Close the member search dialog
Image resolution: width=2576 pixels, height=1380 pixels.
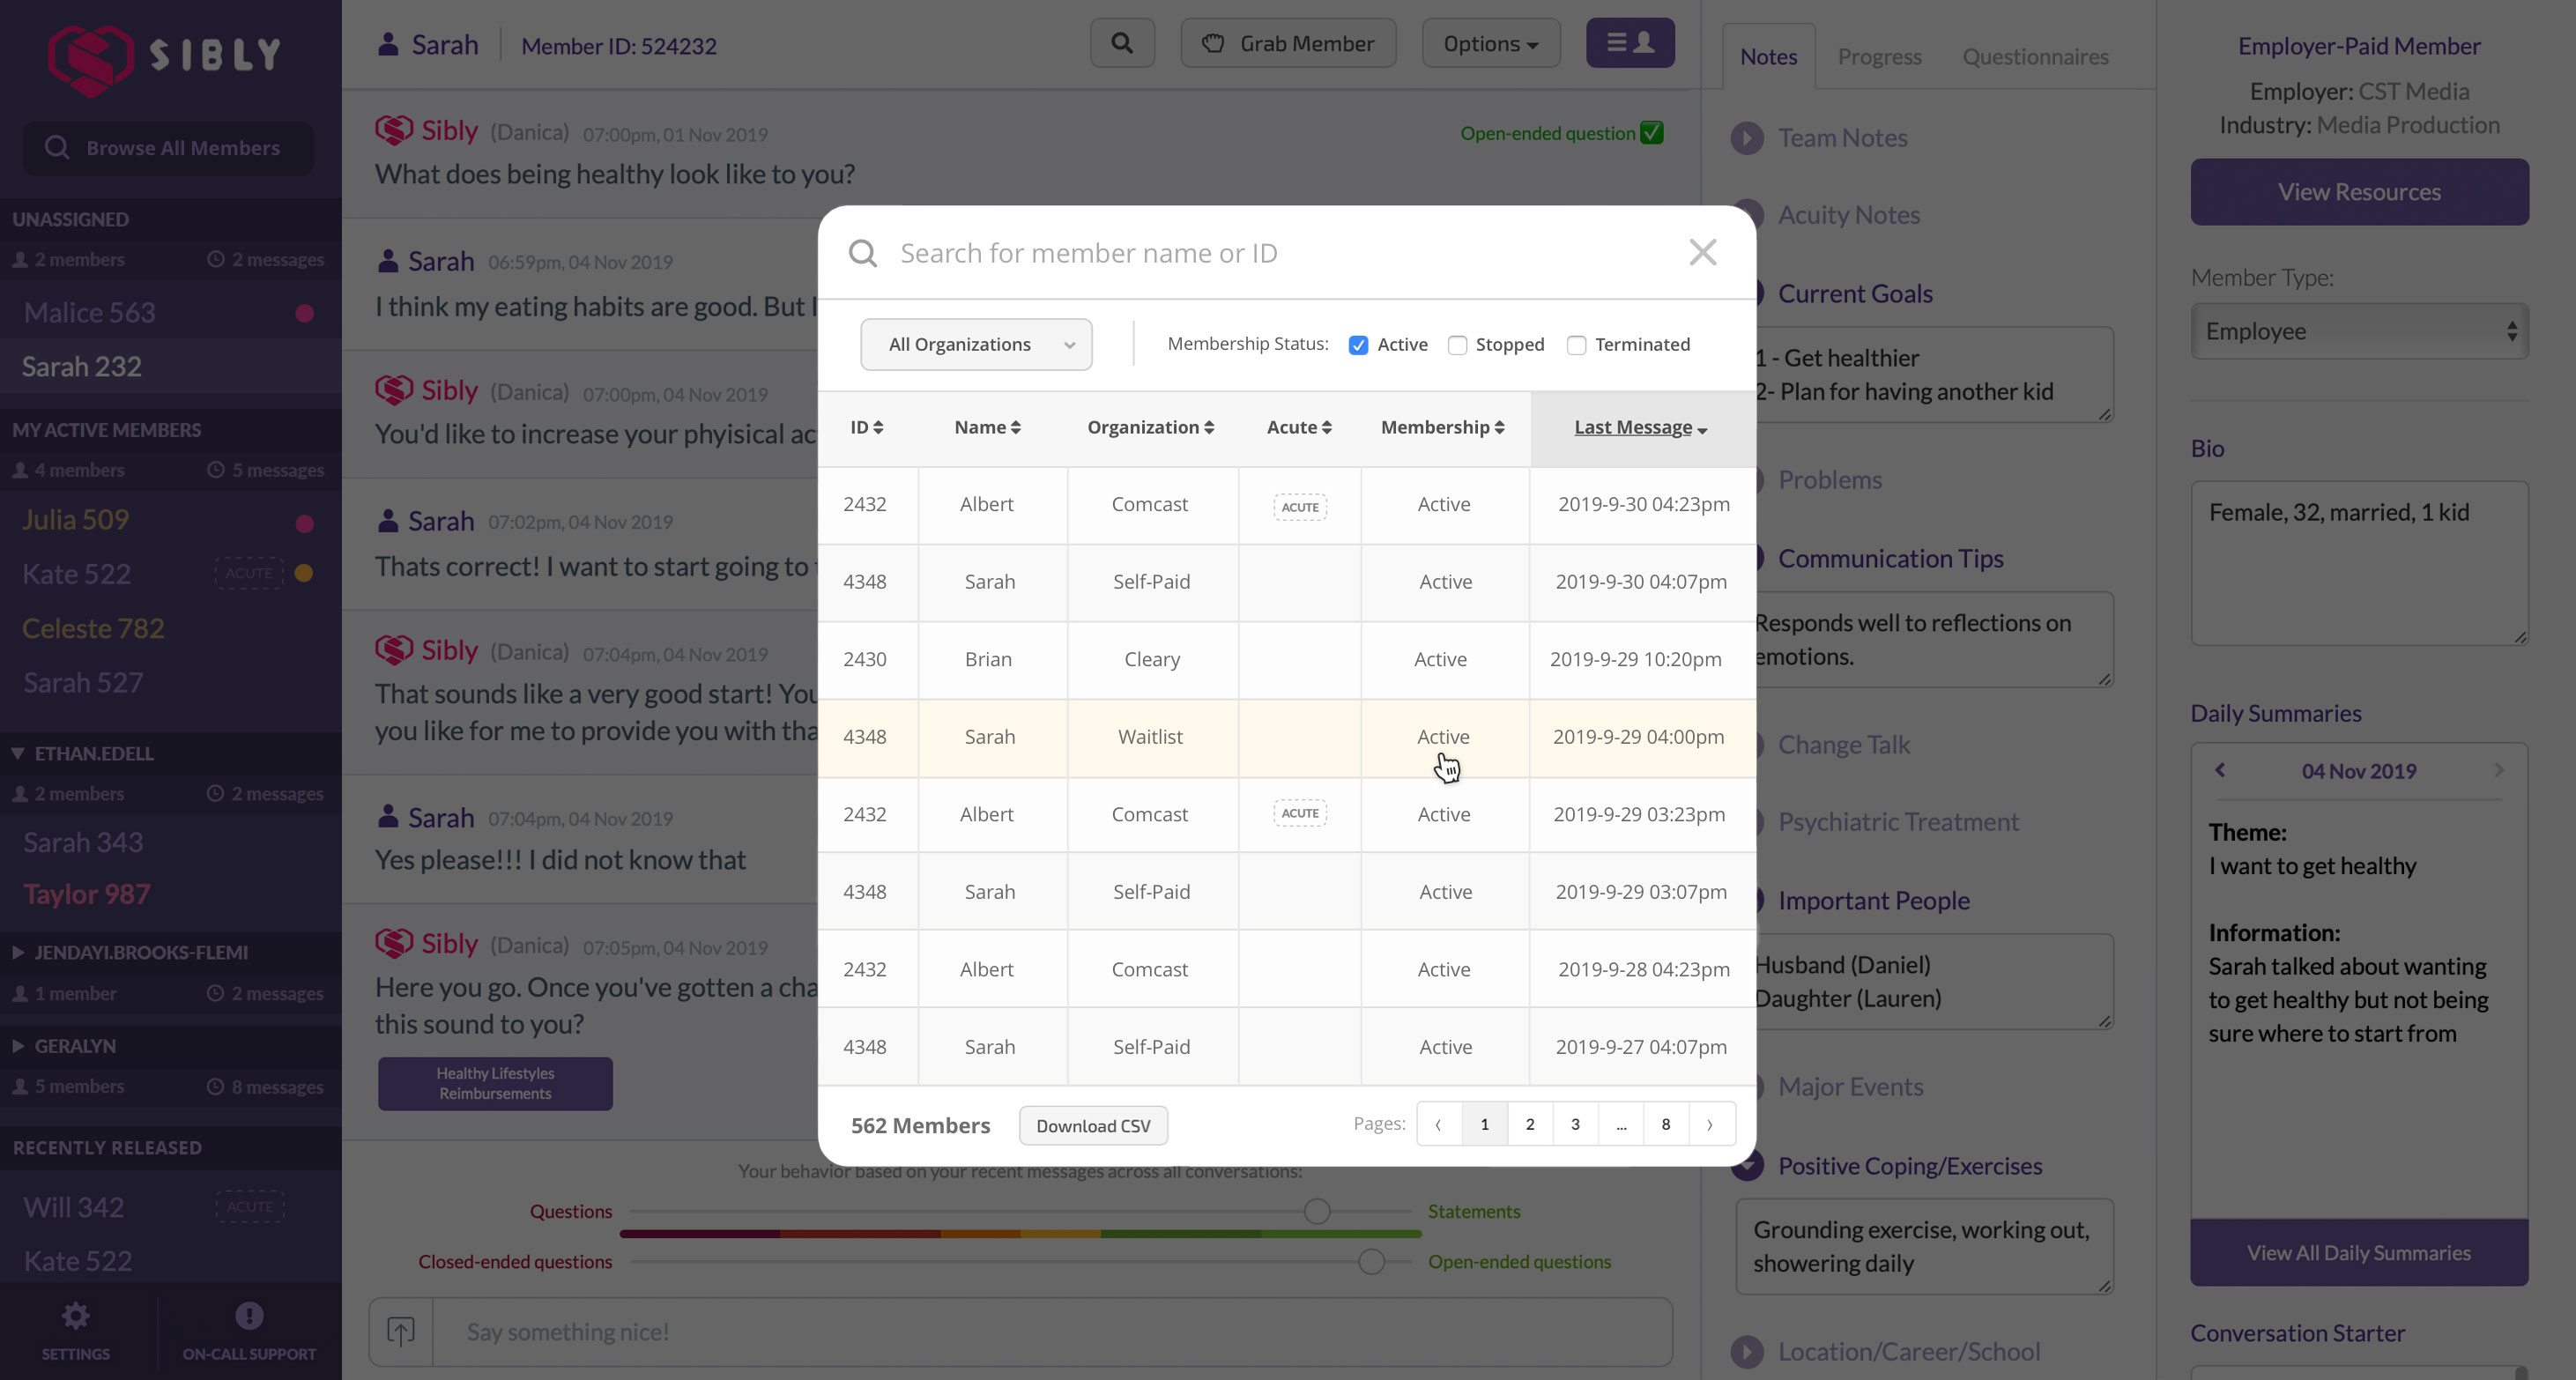coord(1702,252)
